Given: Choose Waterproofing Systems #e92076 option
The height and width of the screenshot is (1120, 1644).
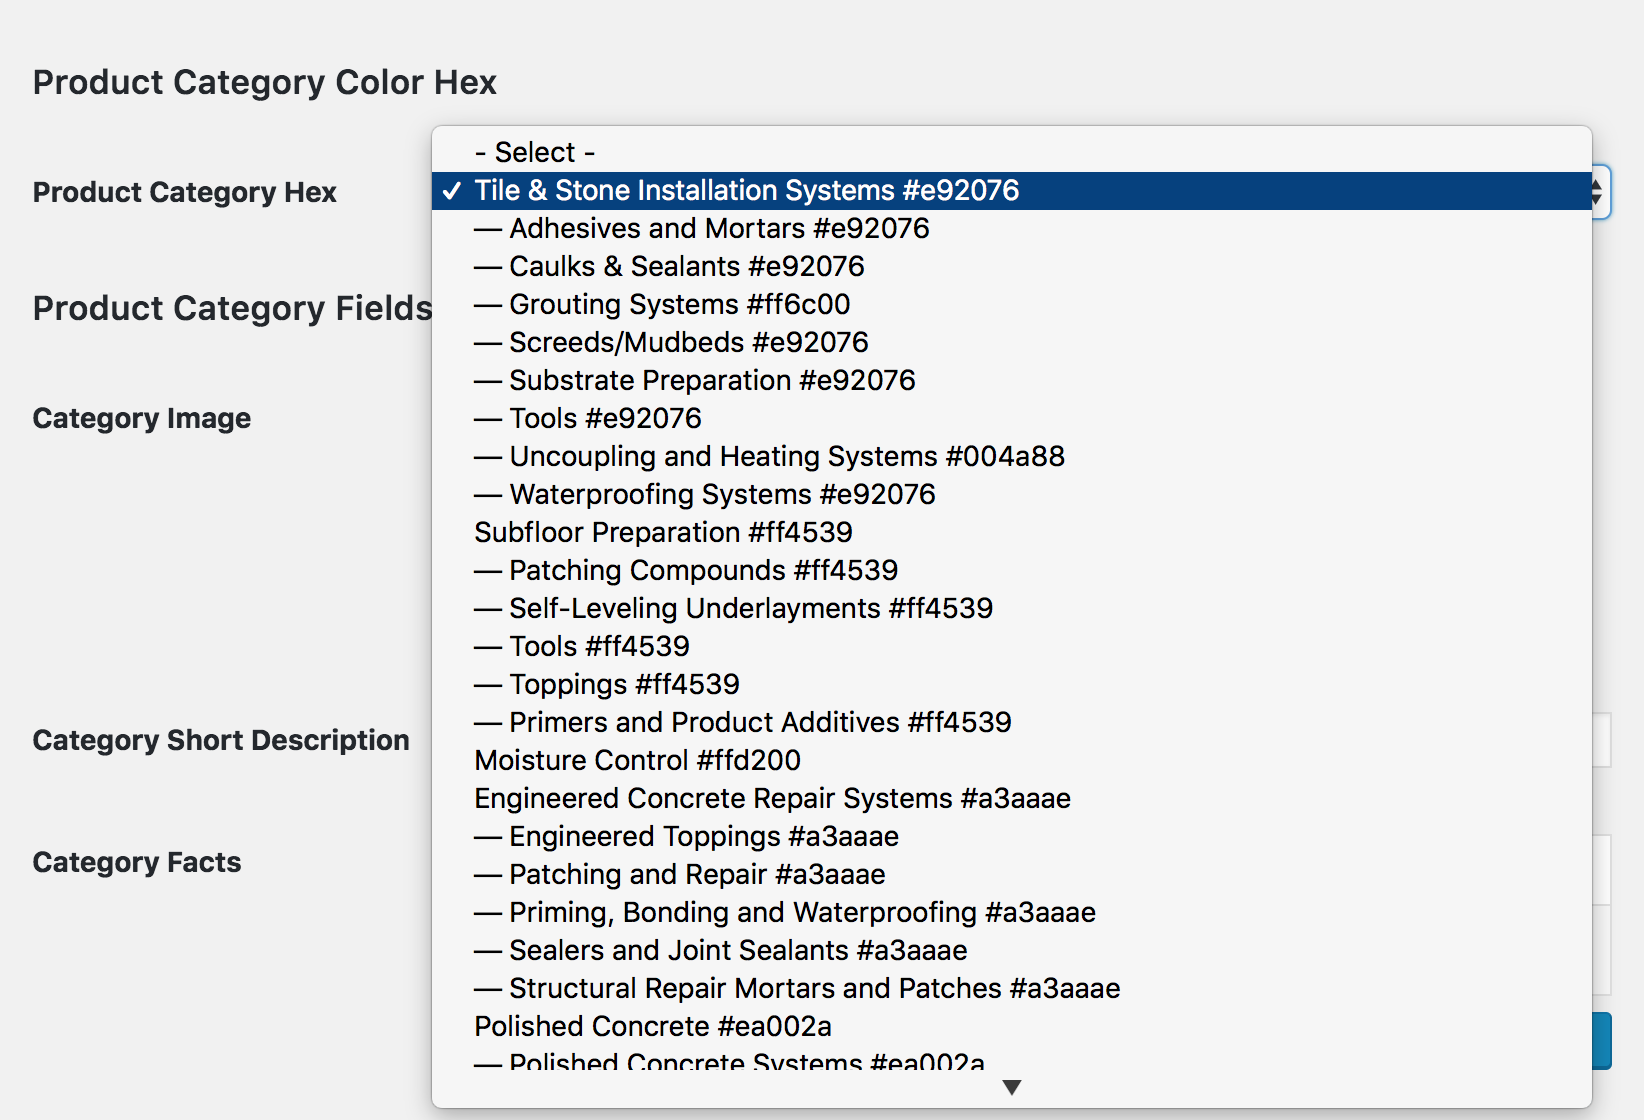Looking at the screenshot, I should point(1011,494).
